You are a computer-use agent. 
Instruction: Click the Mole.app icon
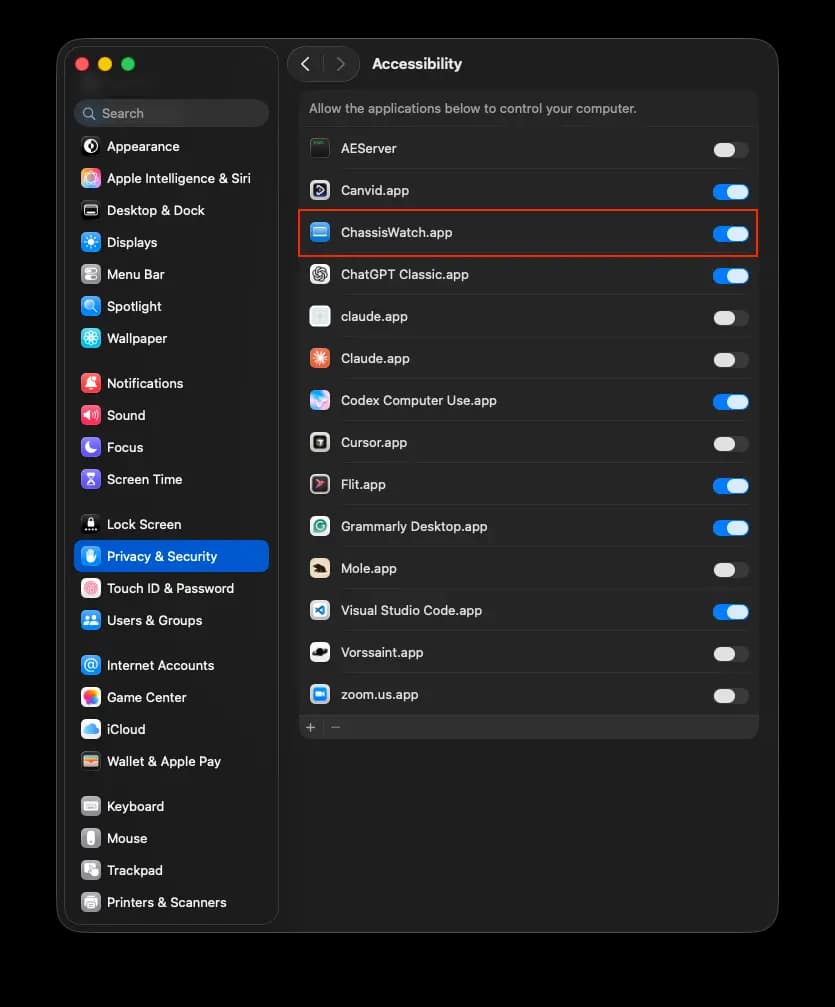point(320,568)
